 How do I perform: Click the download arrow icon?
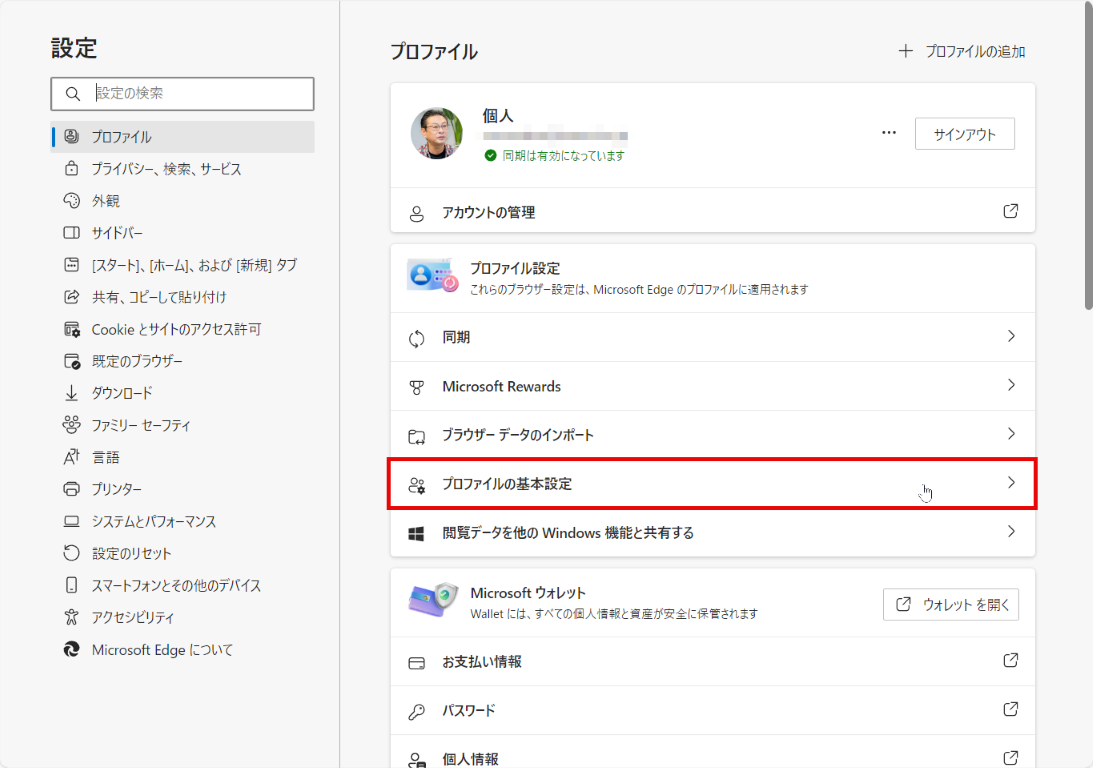(72, 393)
